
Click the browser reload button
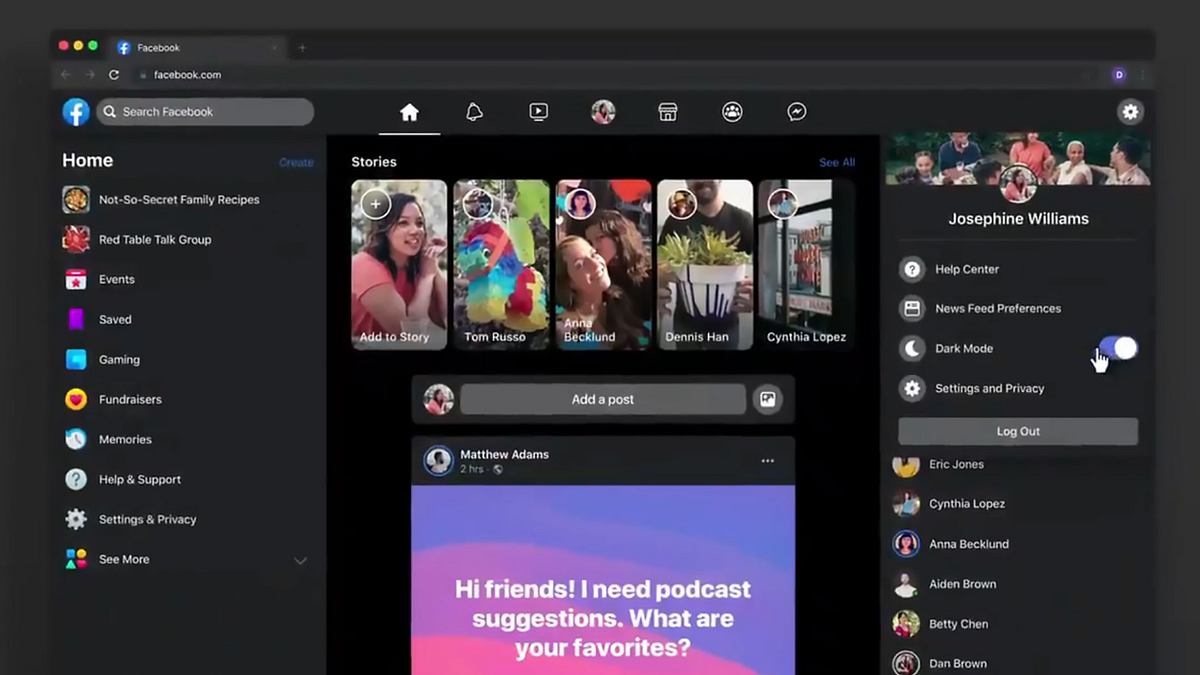114,75
